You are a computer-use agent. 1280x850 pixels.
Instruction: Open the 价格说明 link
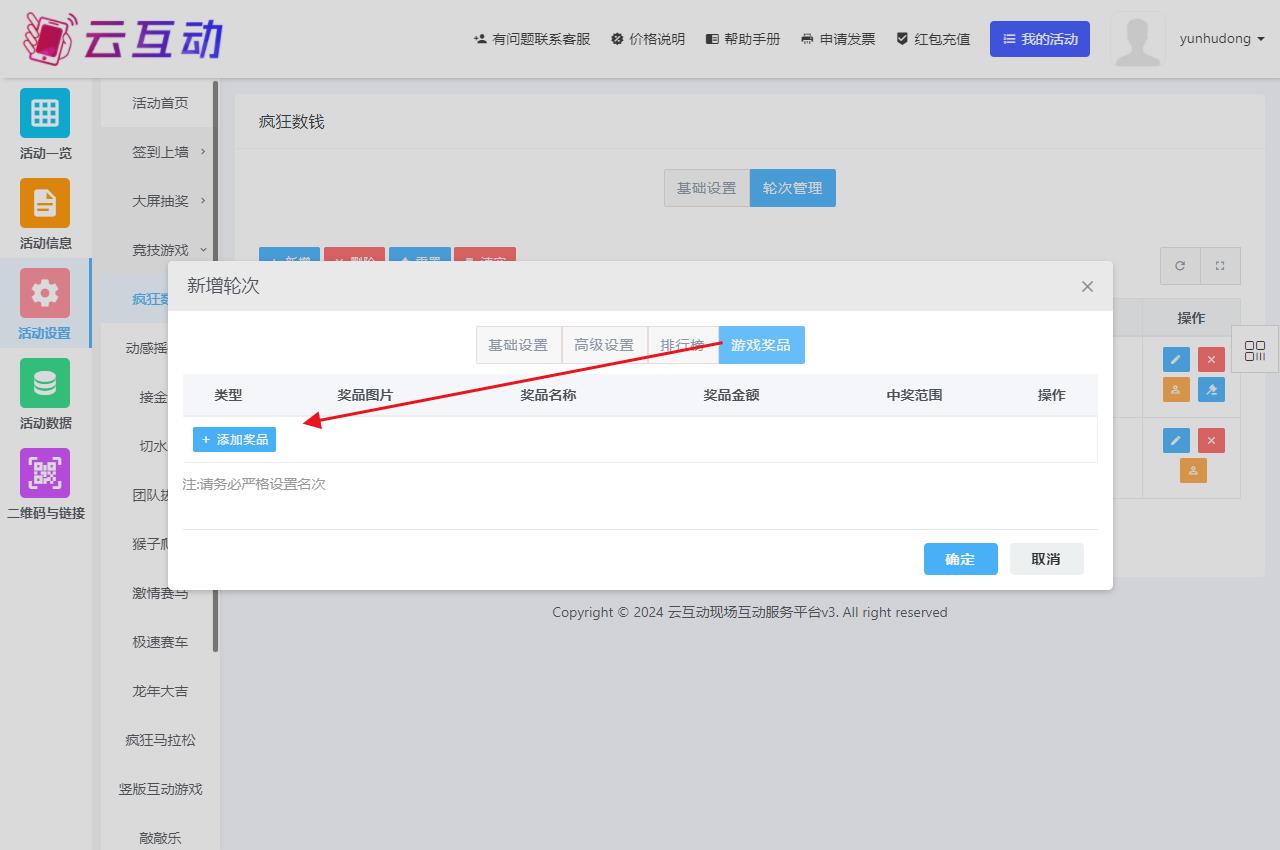[648, 39]
